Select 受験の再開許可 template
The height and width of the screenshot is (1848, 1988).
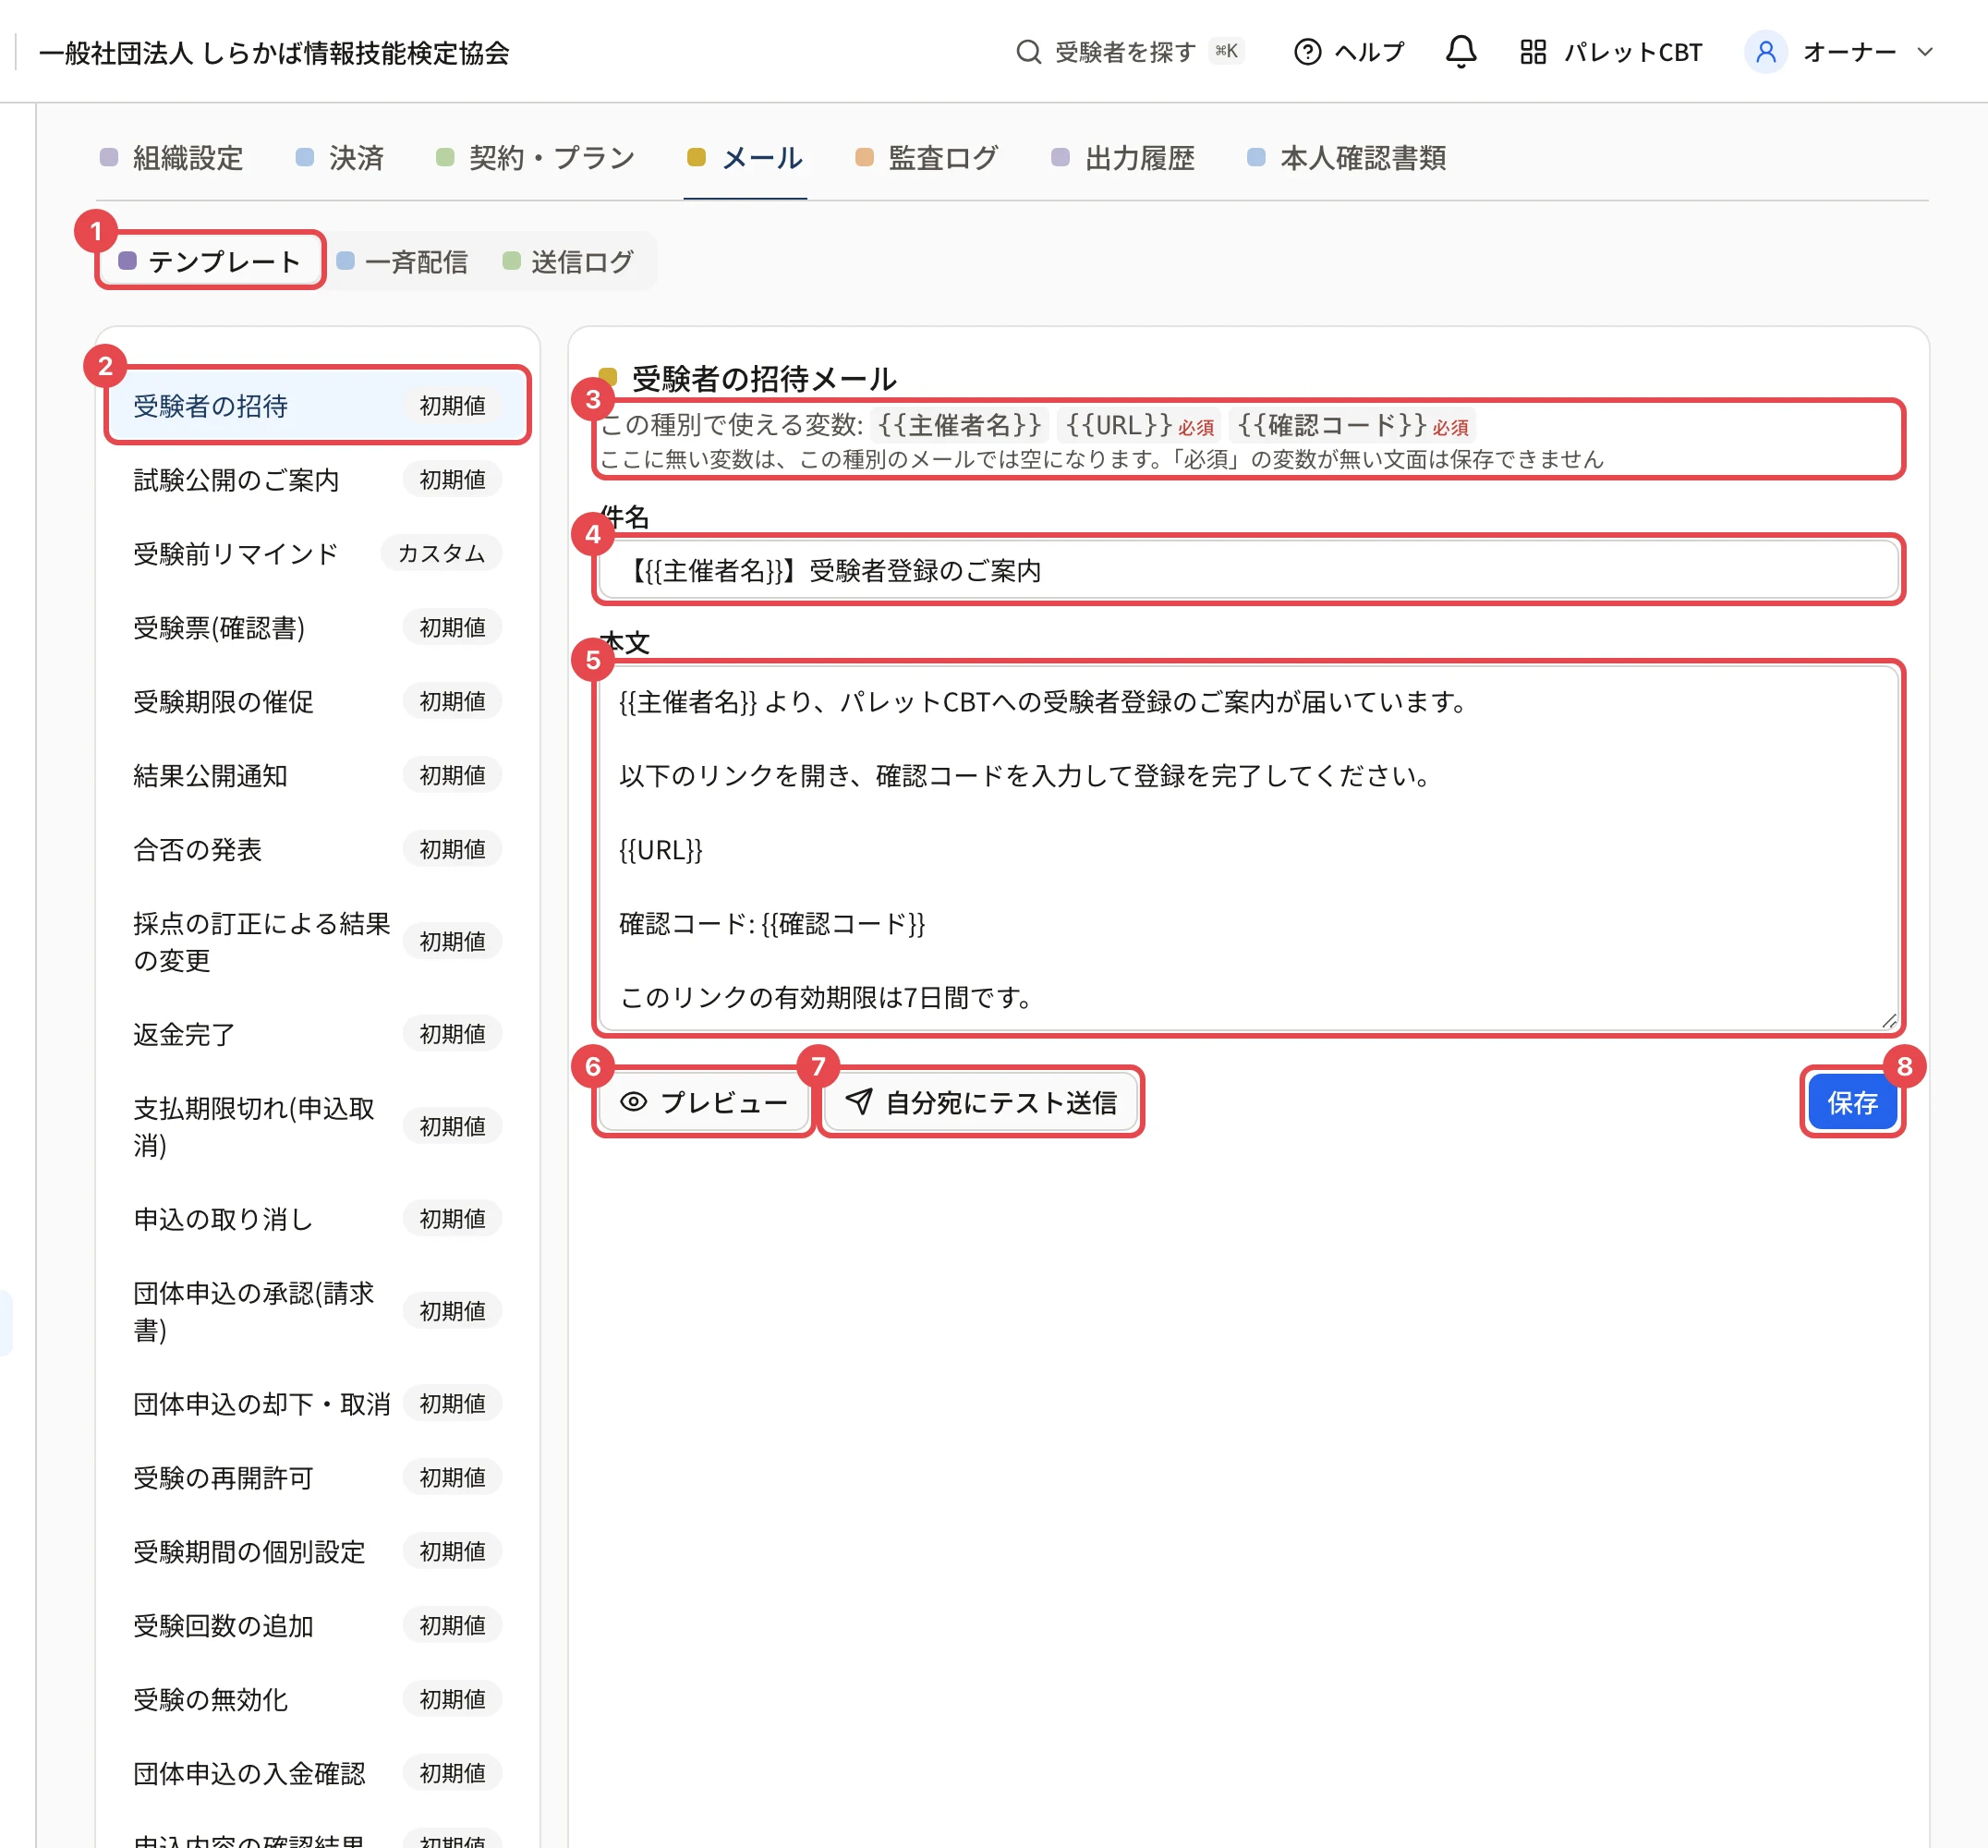(x=316, y=1477)
